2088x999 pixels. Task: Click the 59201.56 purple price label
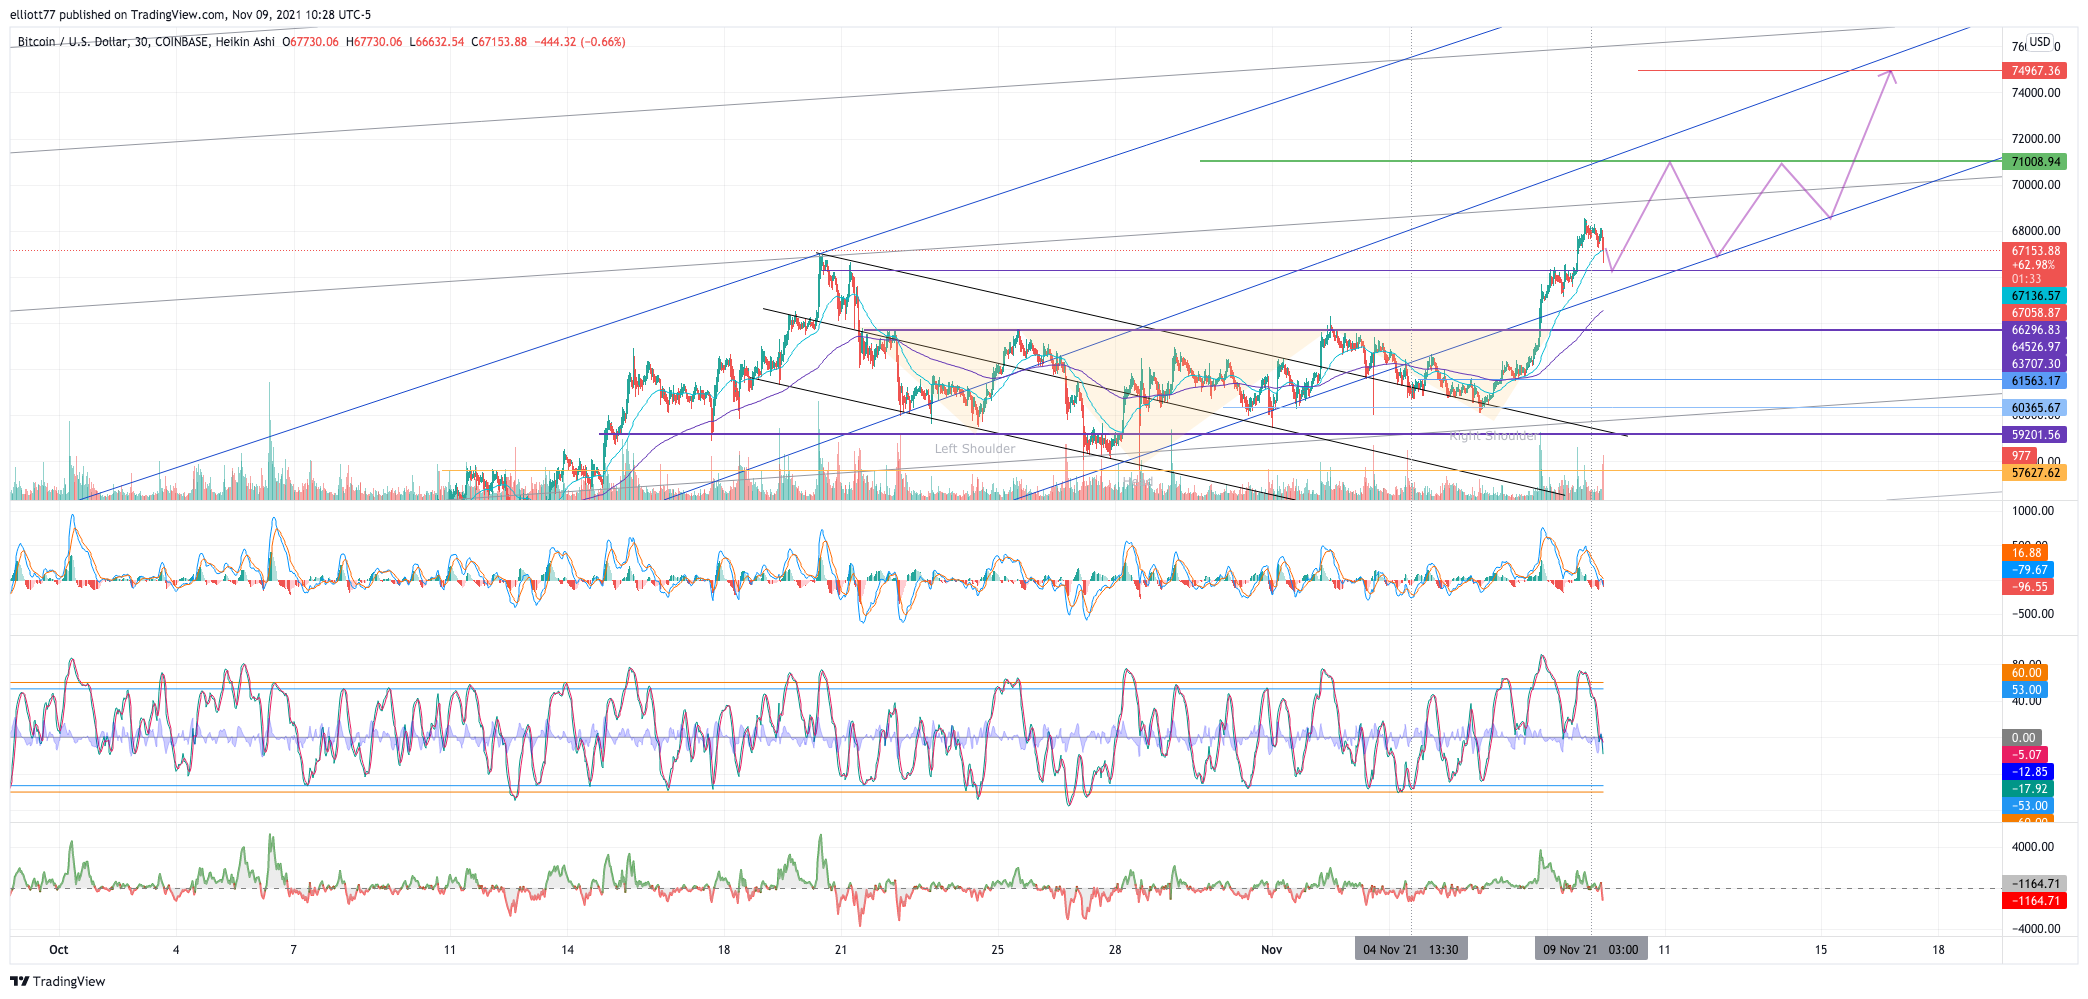(x=2035, y=435)
